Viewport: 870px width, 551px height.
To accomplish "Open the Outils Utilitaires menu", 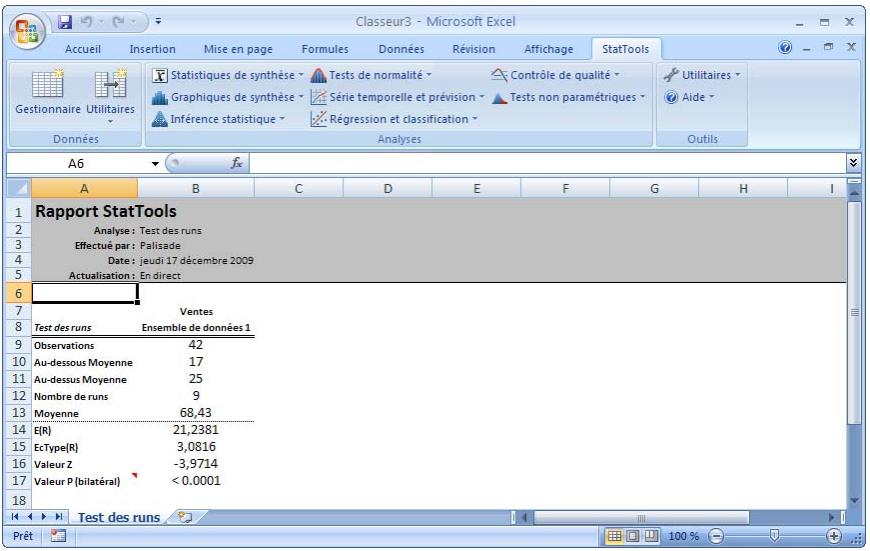I will 702,75.
